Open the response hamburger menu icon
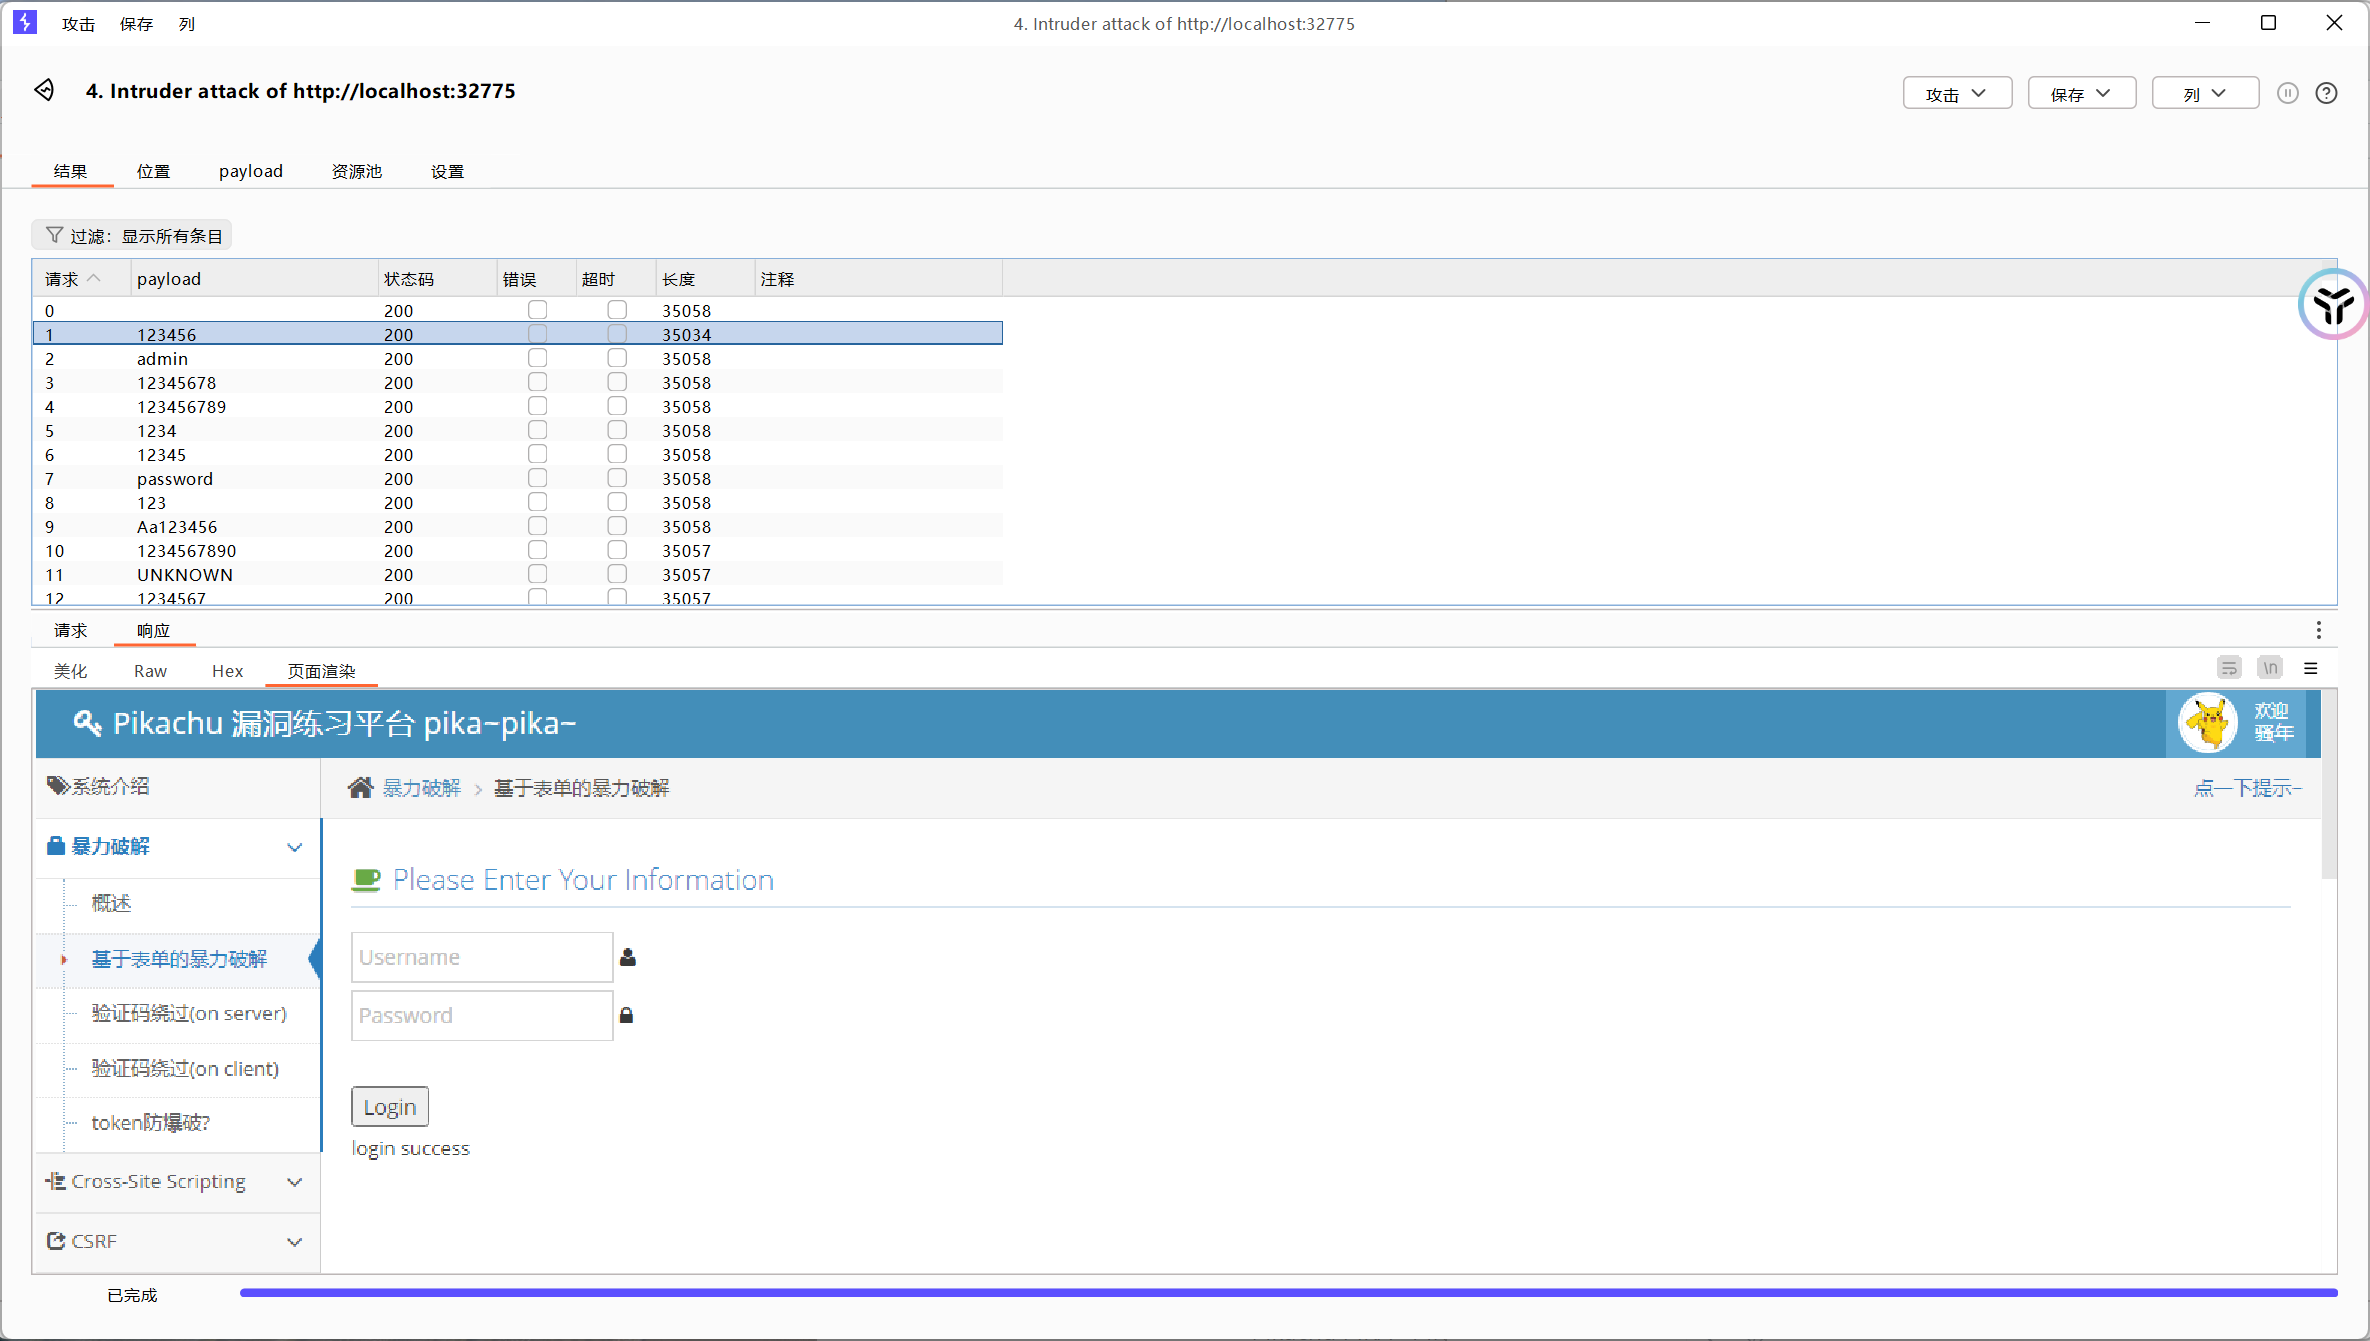Screen dimensions: 2370x1341 [x=2311, y=668]
